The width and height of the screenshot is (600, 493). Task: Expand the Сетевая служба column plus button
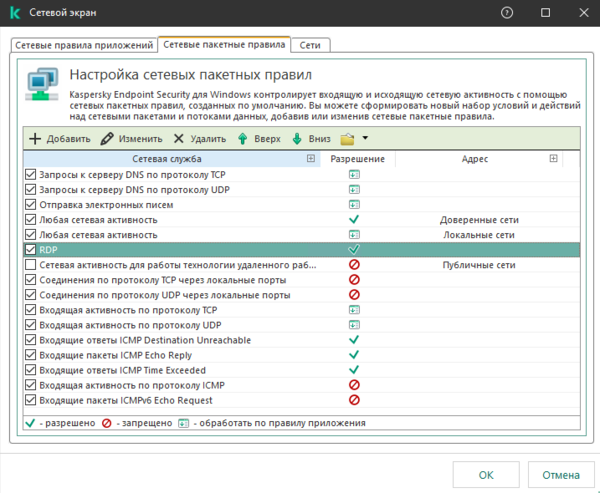pyautogui.click(x=311, y=159)
